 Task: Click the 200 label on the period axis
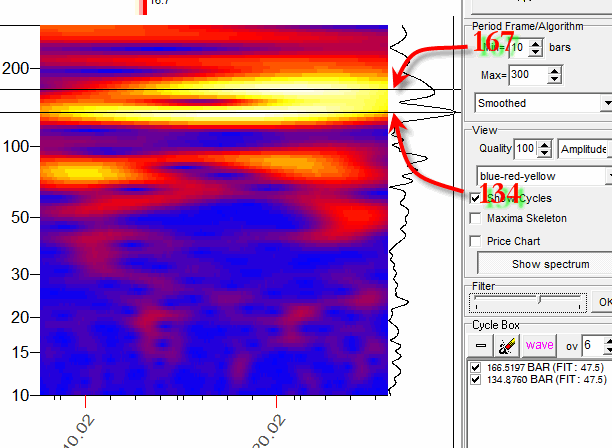point(16,69)
